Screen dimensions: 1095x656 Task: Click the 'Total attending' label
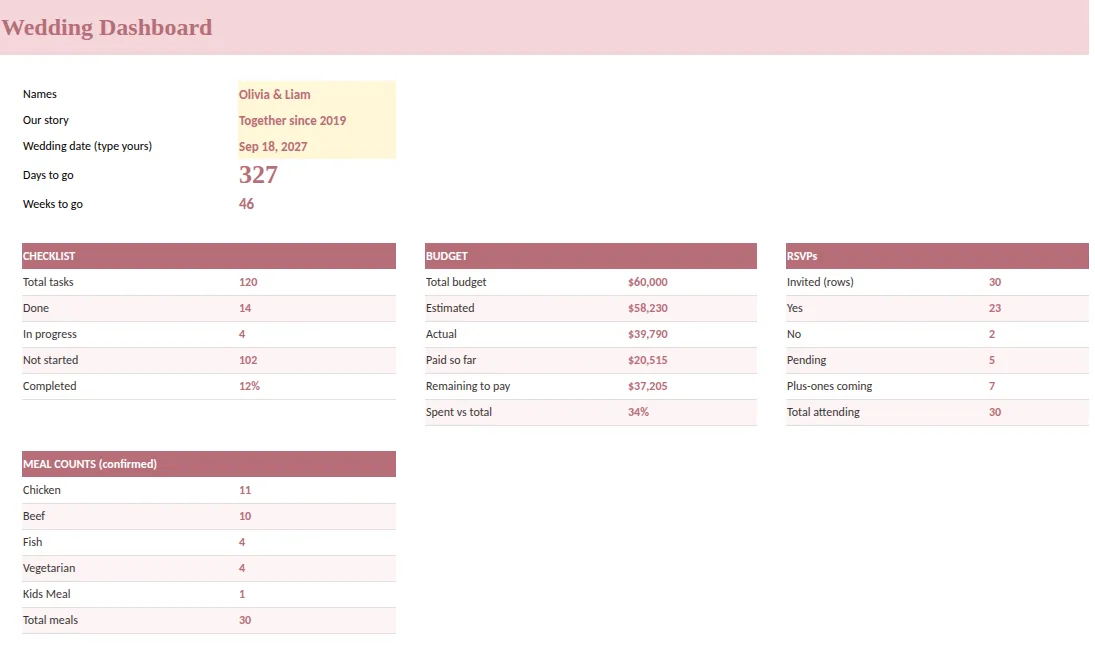coord(823,412)
